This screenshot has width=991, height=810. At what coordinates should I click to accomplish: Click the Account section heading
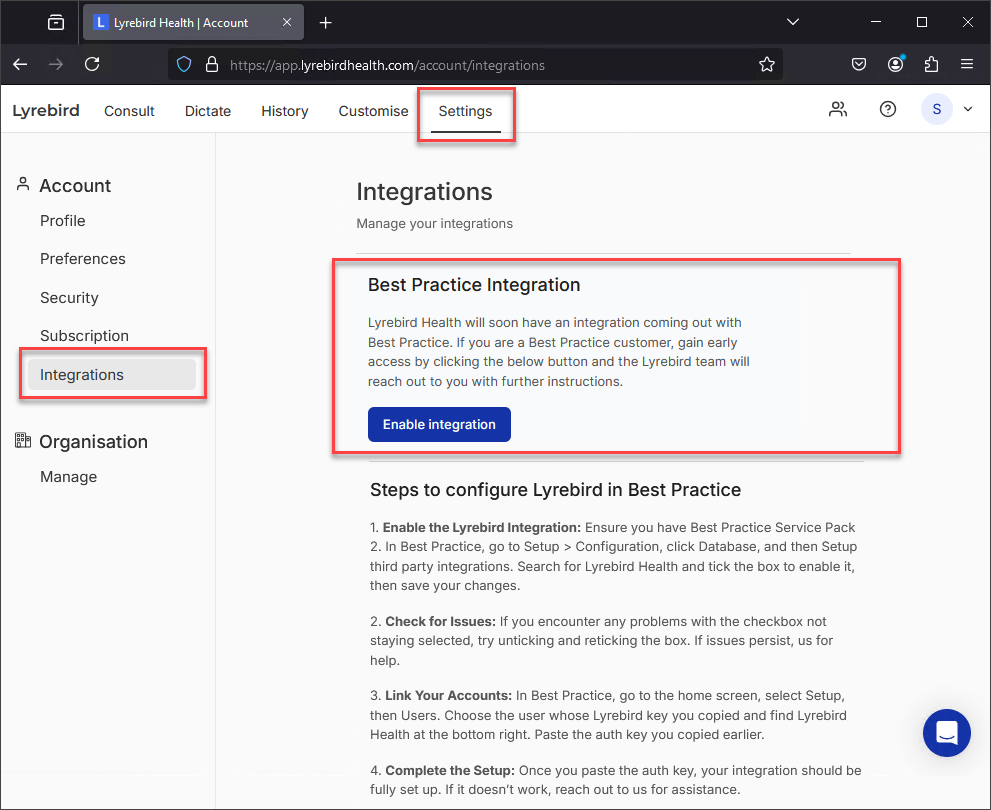(x=75, y=186)
